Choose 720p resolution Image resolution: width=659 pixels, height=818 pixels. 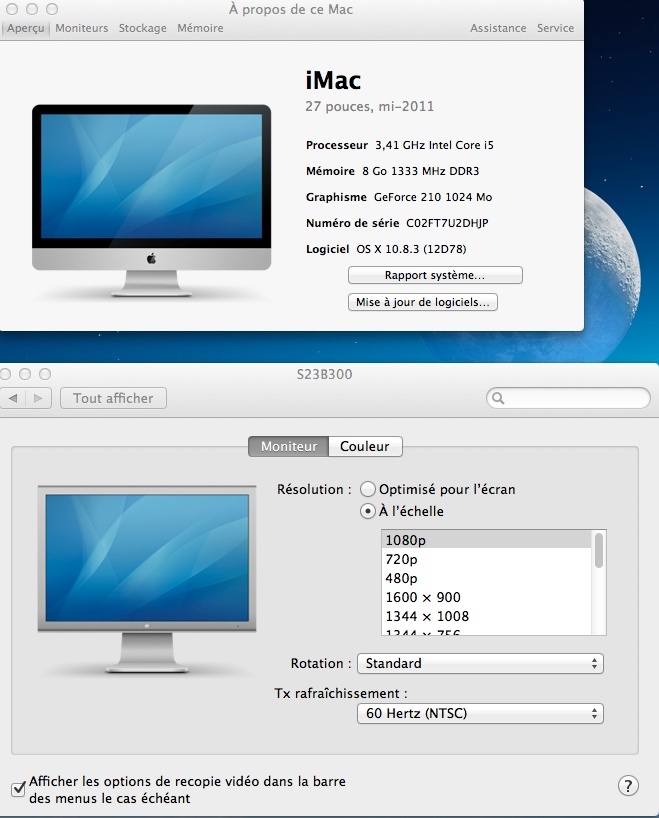pyautogui.click(x=487, y=559)
